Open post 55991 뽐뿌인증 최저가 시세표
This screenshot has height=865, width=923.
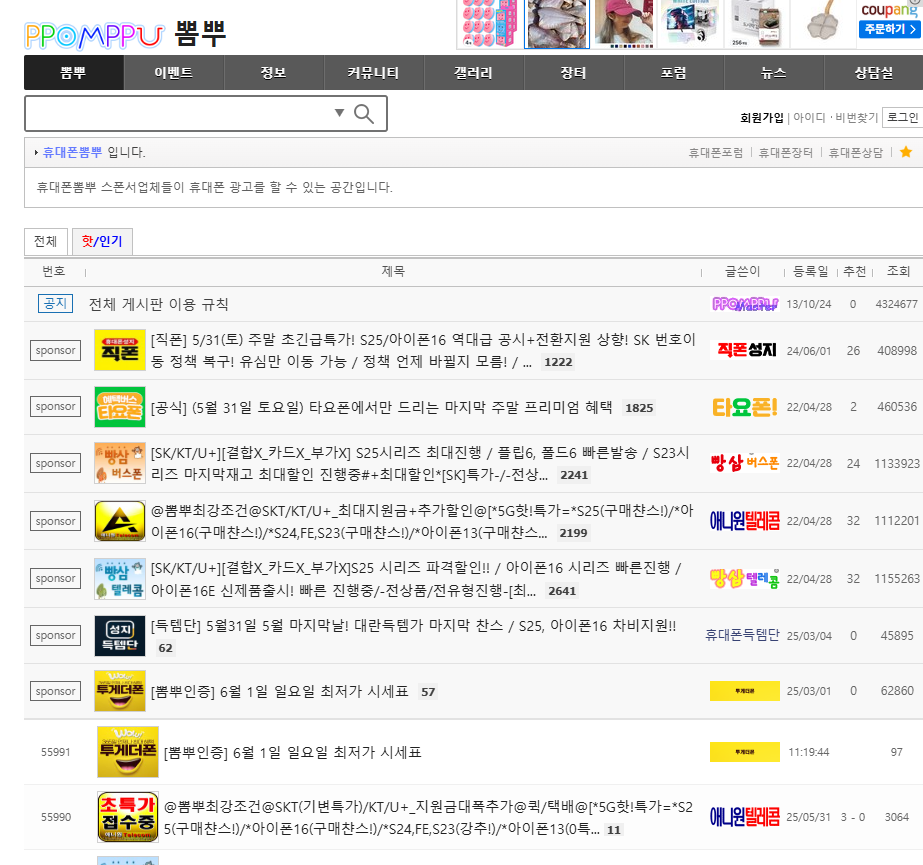(x=293, y=753)
